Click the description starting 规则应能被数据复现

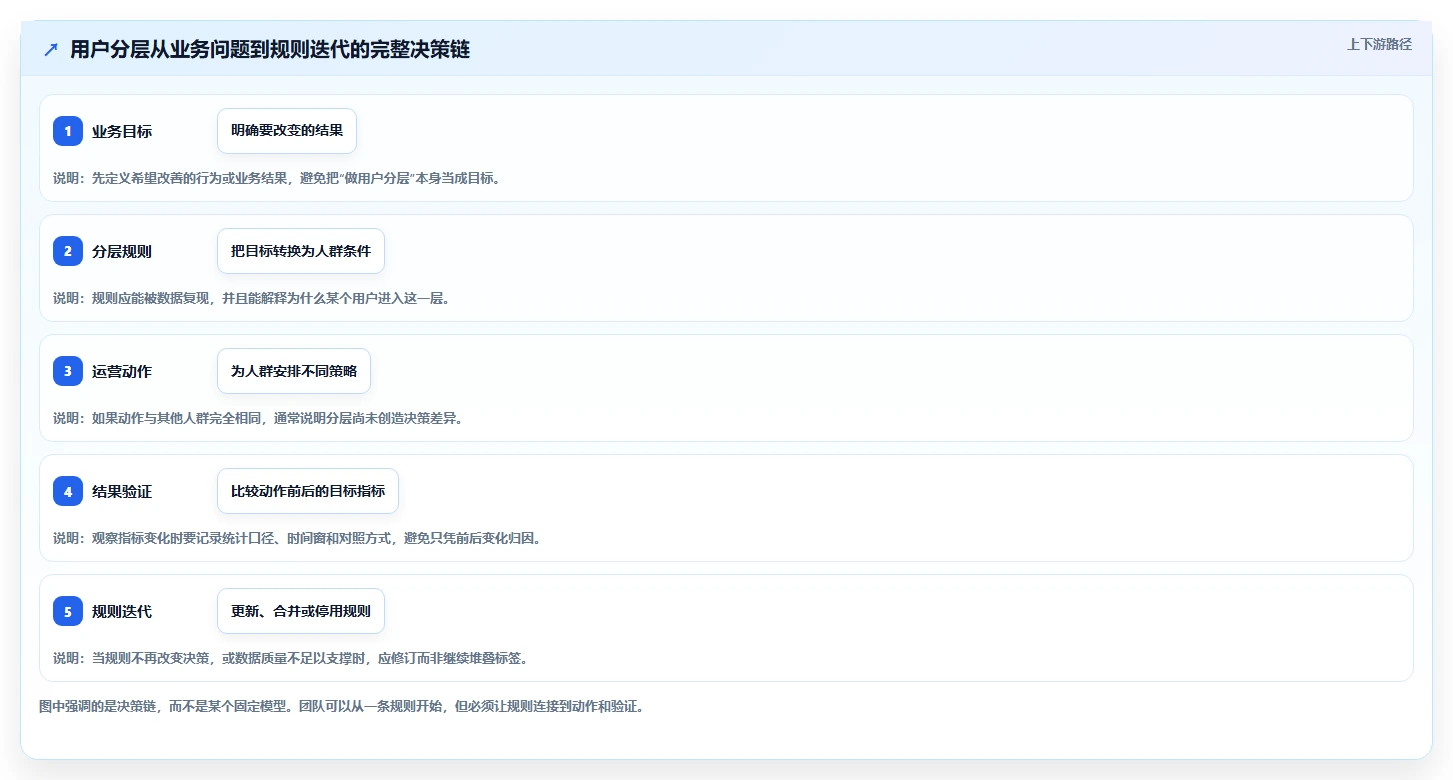[252, 298]
